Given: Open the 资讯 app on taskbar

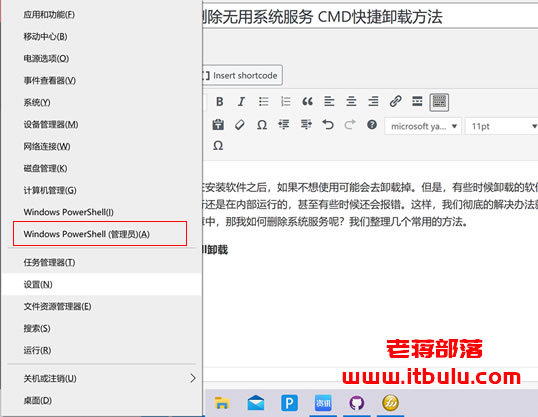Looking at the screenshot, I should tap(323, 403).
